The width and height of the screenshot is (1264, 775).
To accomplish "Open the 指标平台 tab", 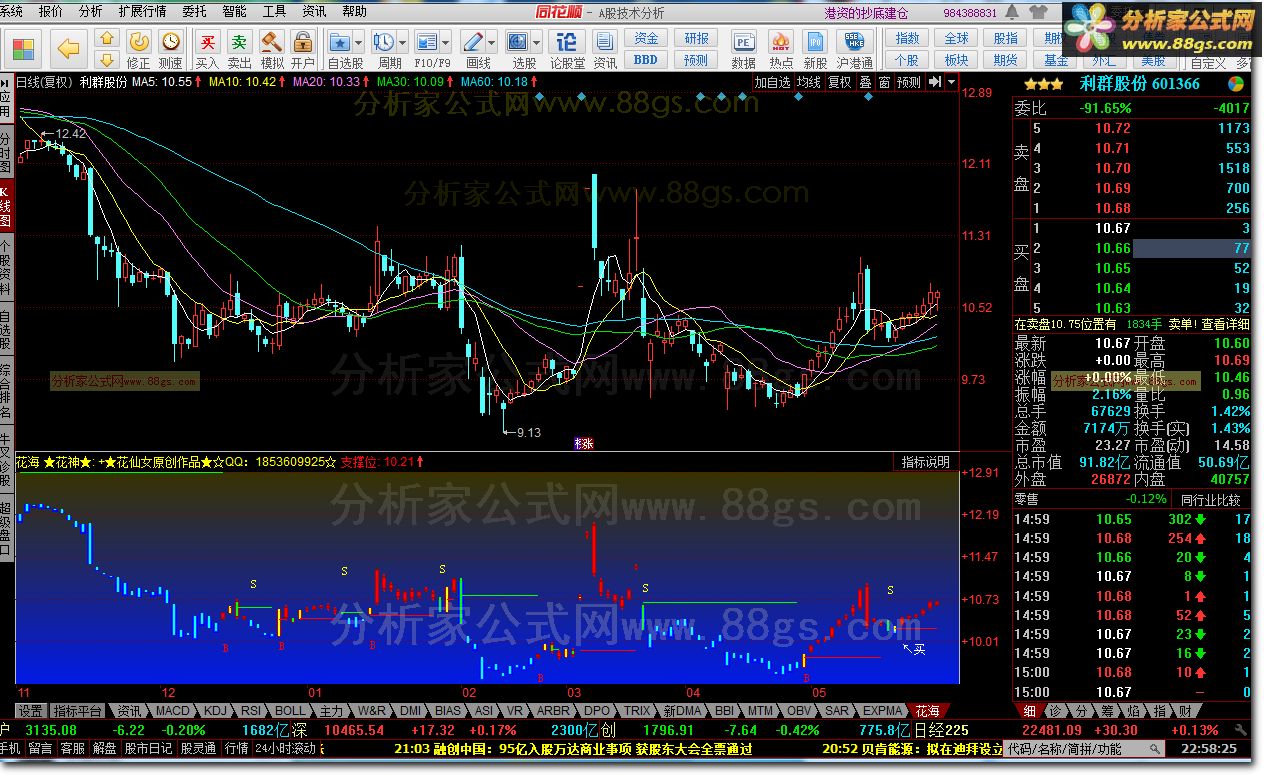I will tap(78, 711).
